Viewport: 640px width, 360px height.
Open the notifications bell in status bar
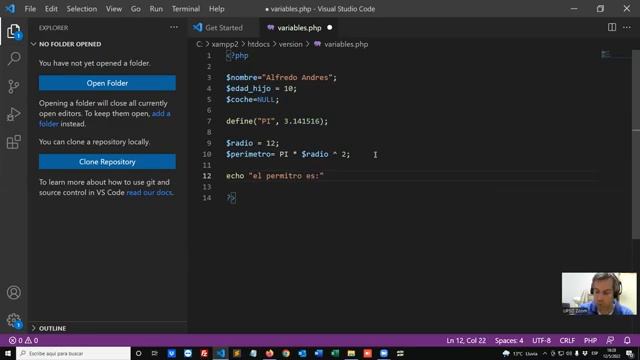(x=627, y=340)
